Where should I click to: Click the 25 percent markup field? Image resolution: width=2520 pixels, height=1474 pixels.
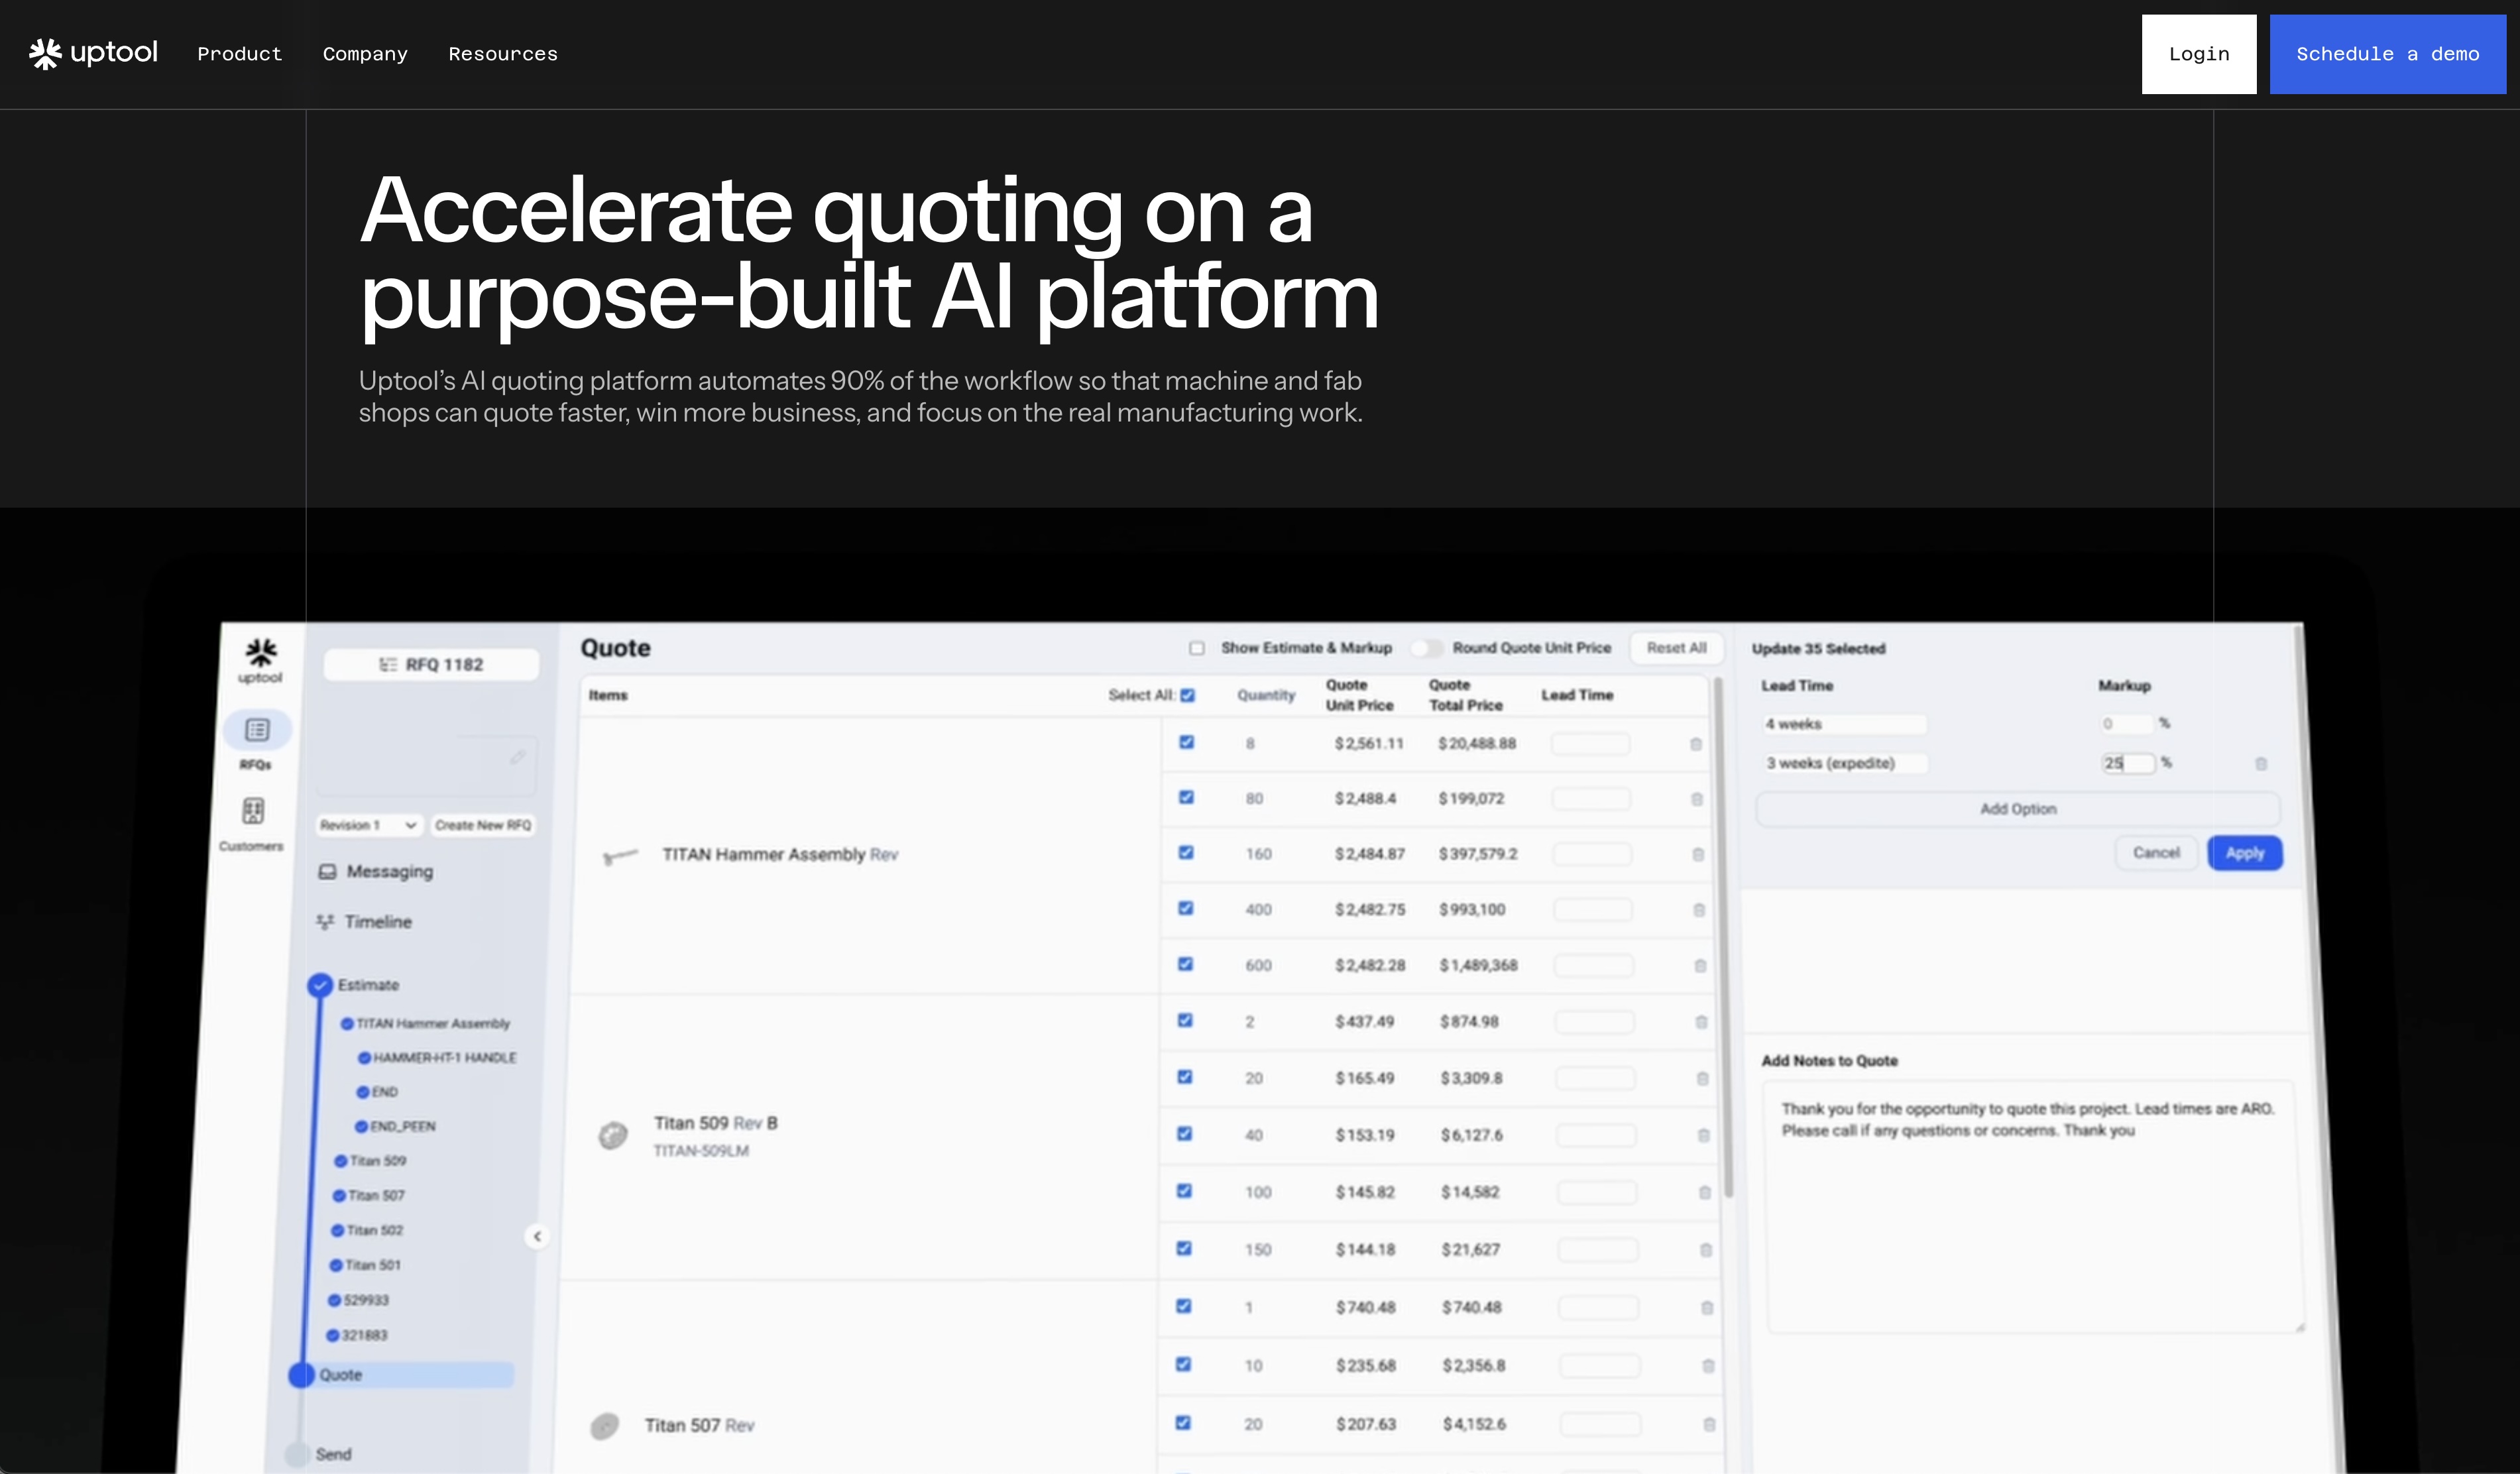point(2127,763)
